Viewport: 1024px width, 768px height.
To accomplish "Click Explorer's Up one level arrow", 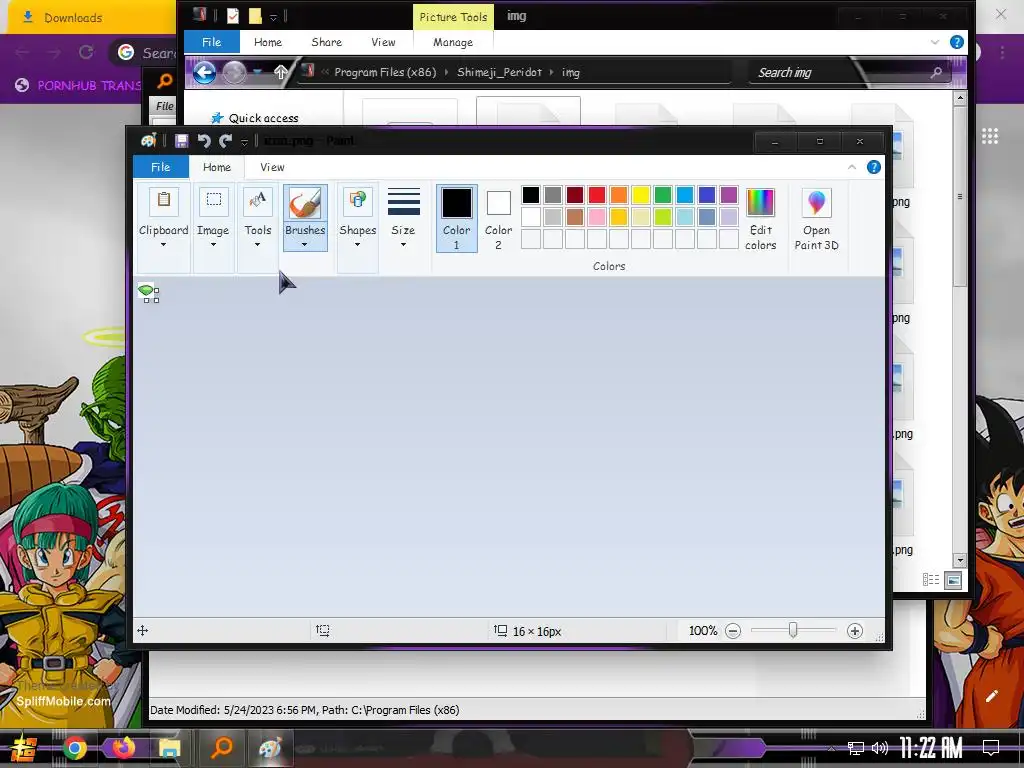I will point(281,72).
